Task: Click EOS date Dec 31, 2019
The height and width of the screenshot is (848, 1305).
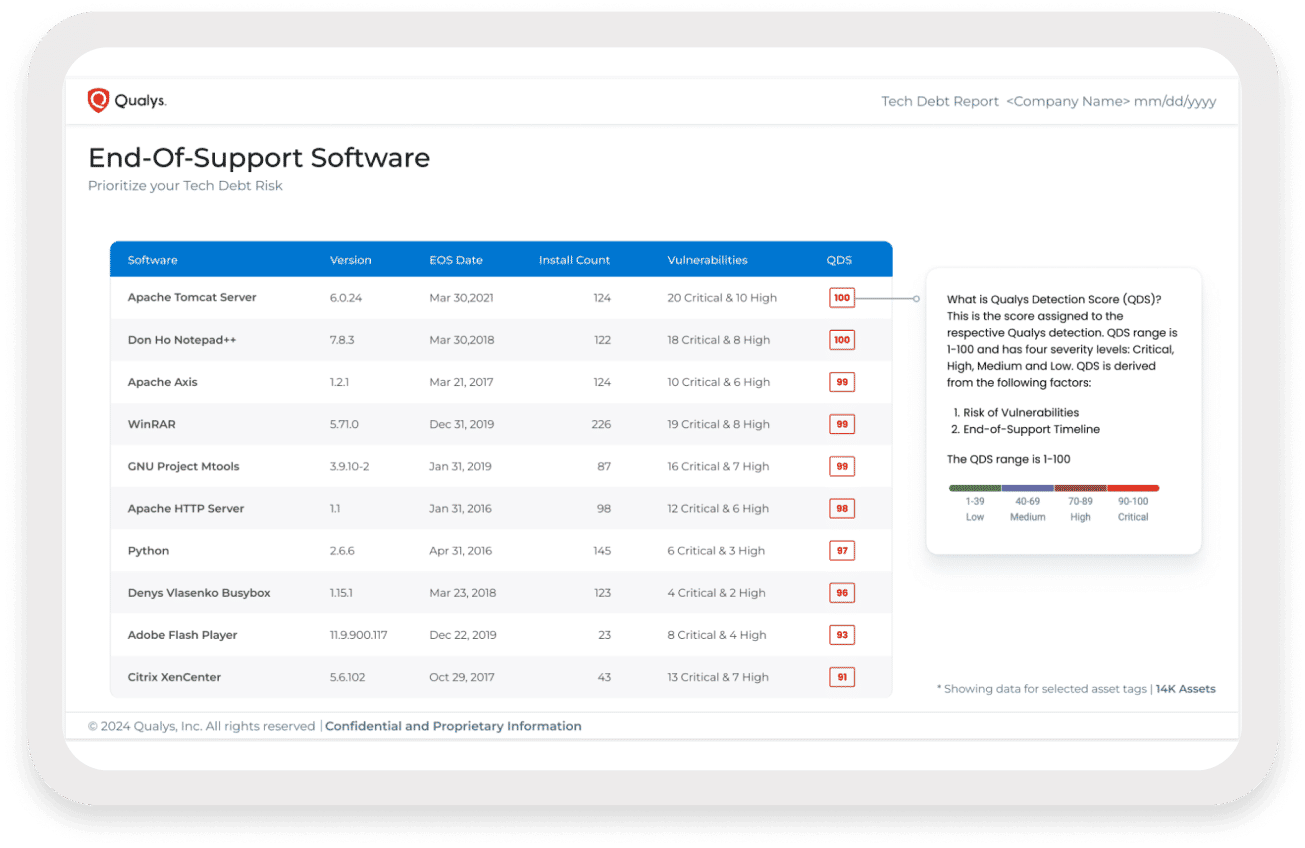Action: [461, 424]
